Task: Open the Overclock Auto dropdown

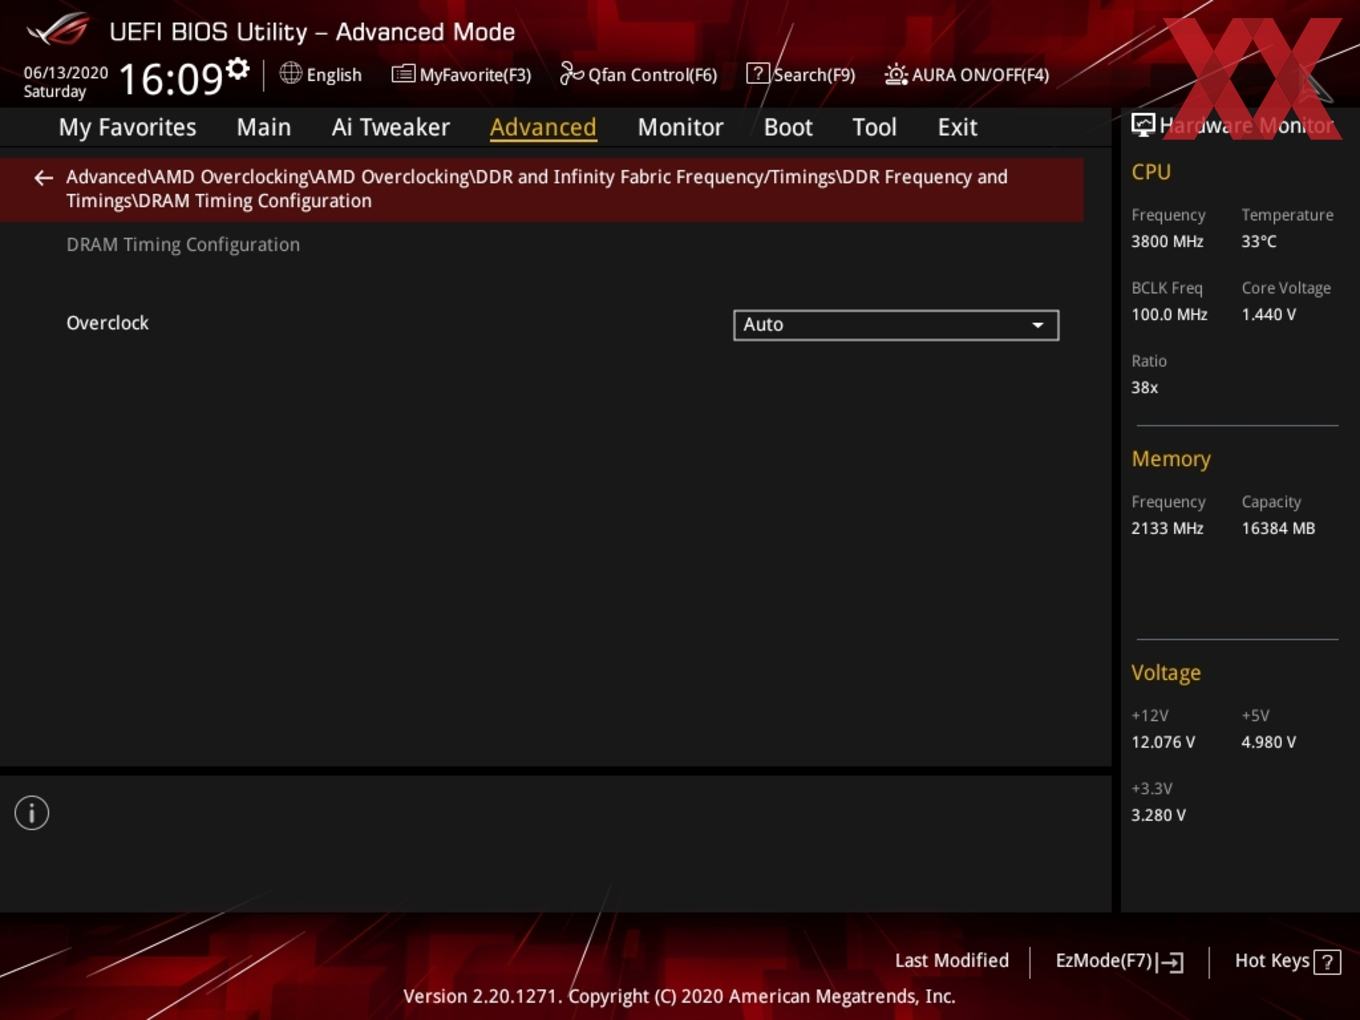Action: coord(896,325)
